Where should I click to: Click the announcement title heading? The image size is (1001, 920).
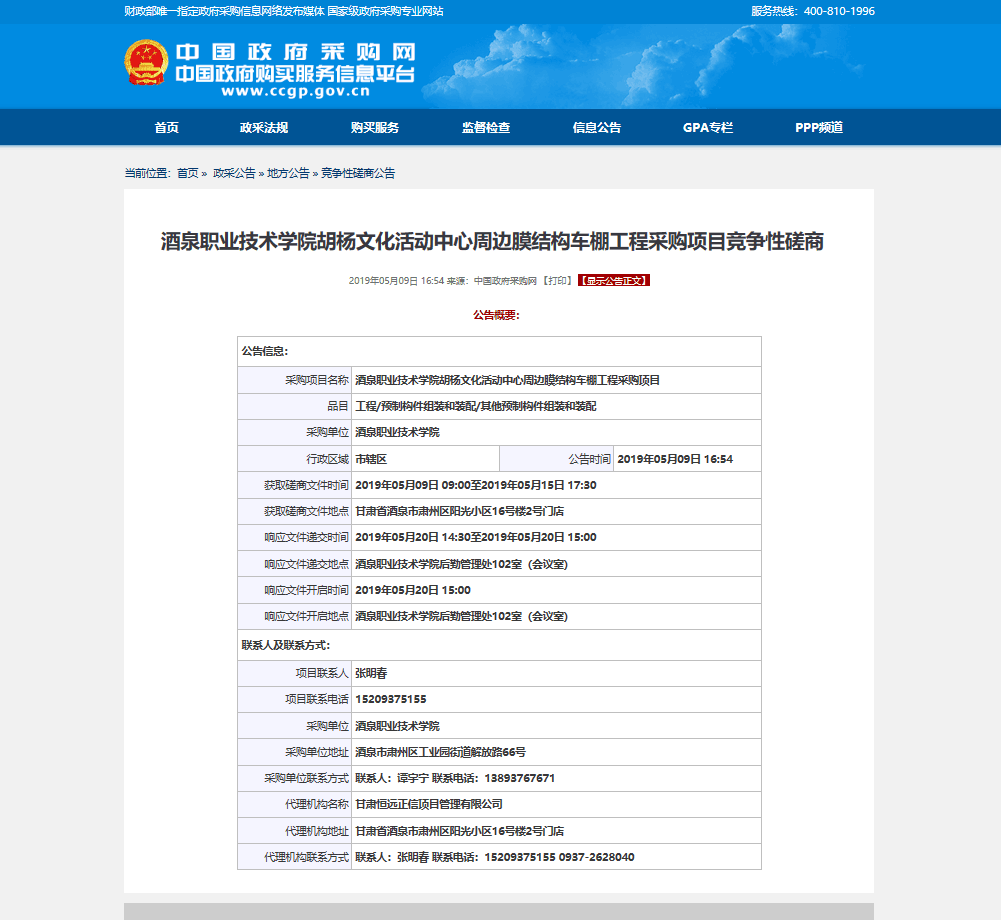(x=492, y=242)
